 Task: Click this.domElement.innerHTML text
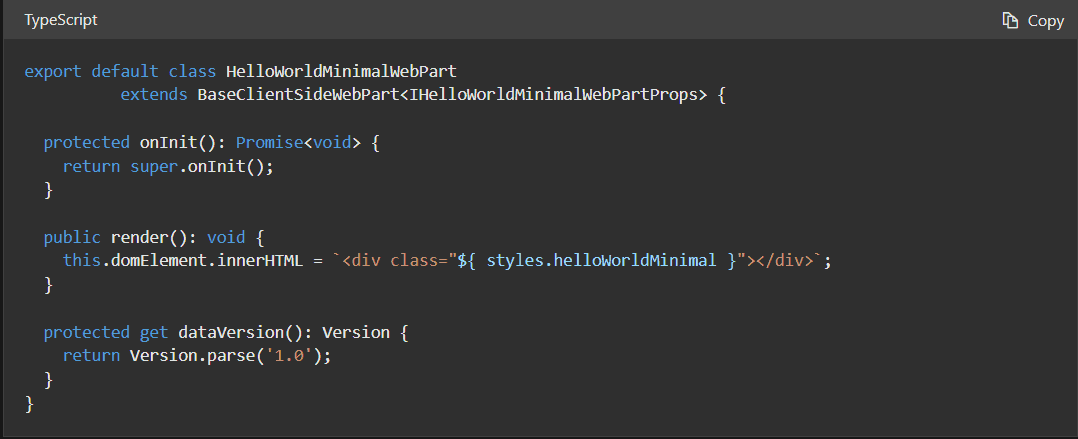183,261
